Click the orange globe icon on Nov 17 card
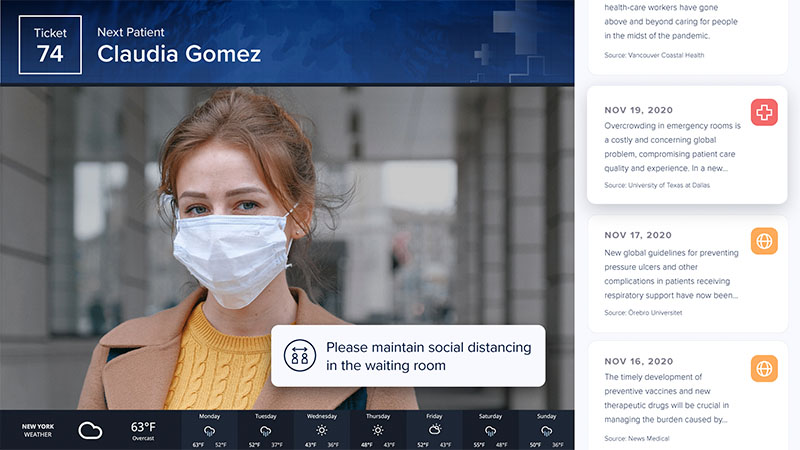The width and height of the screenshot is (800, 450). click(764, 241)
